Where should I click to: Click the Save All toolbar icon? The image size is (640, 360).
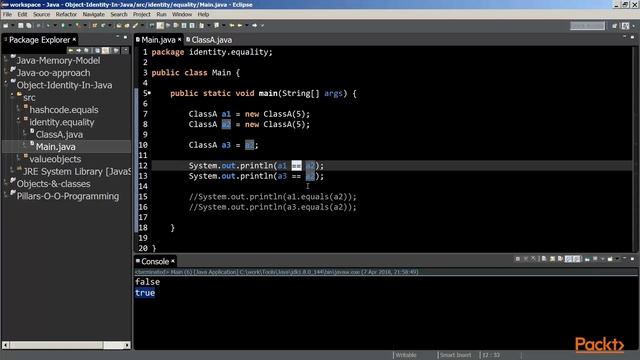[x=29, y=25]
